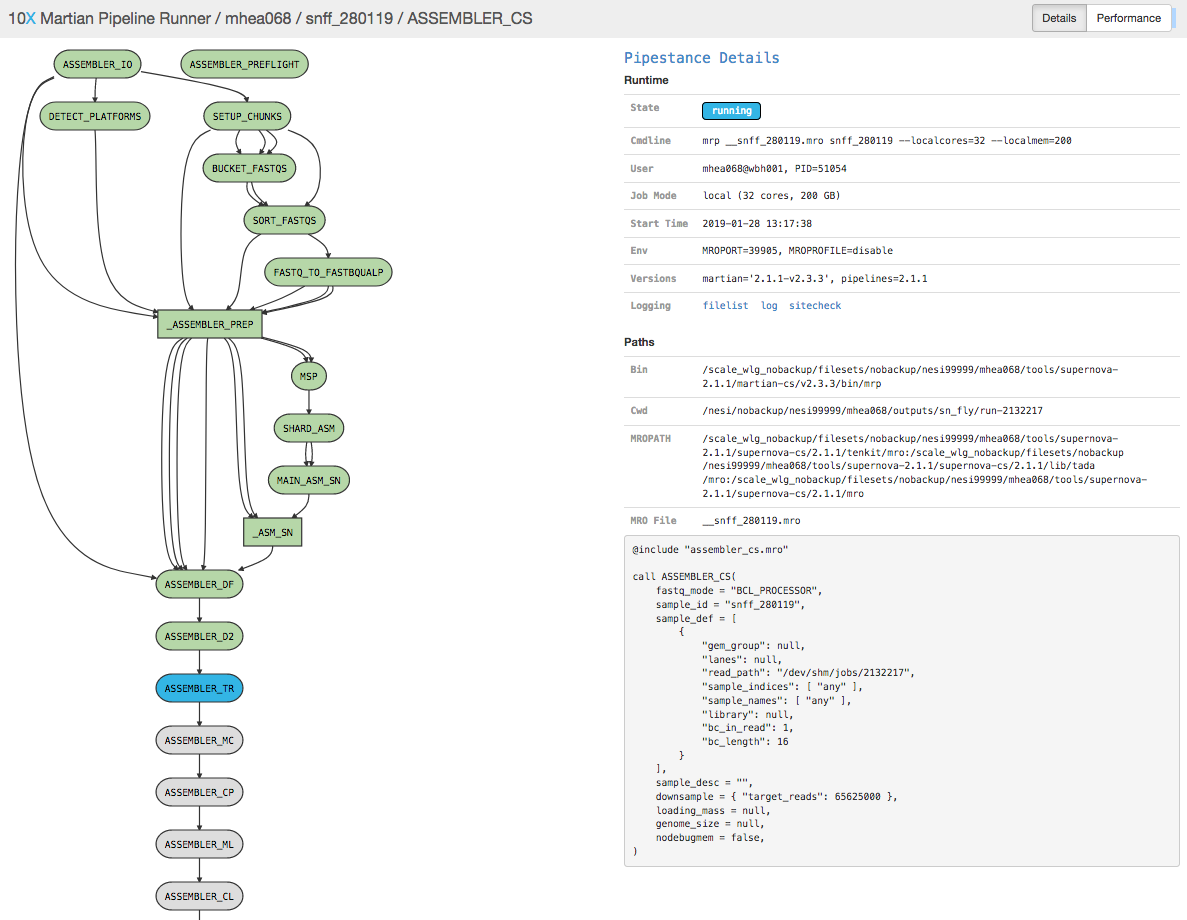Select the Details tab

[1059, 18]
